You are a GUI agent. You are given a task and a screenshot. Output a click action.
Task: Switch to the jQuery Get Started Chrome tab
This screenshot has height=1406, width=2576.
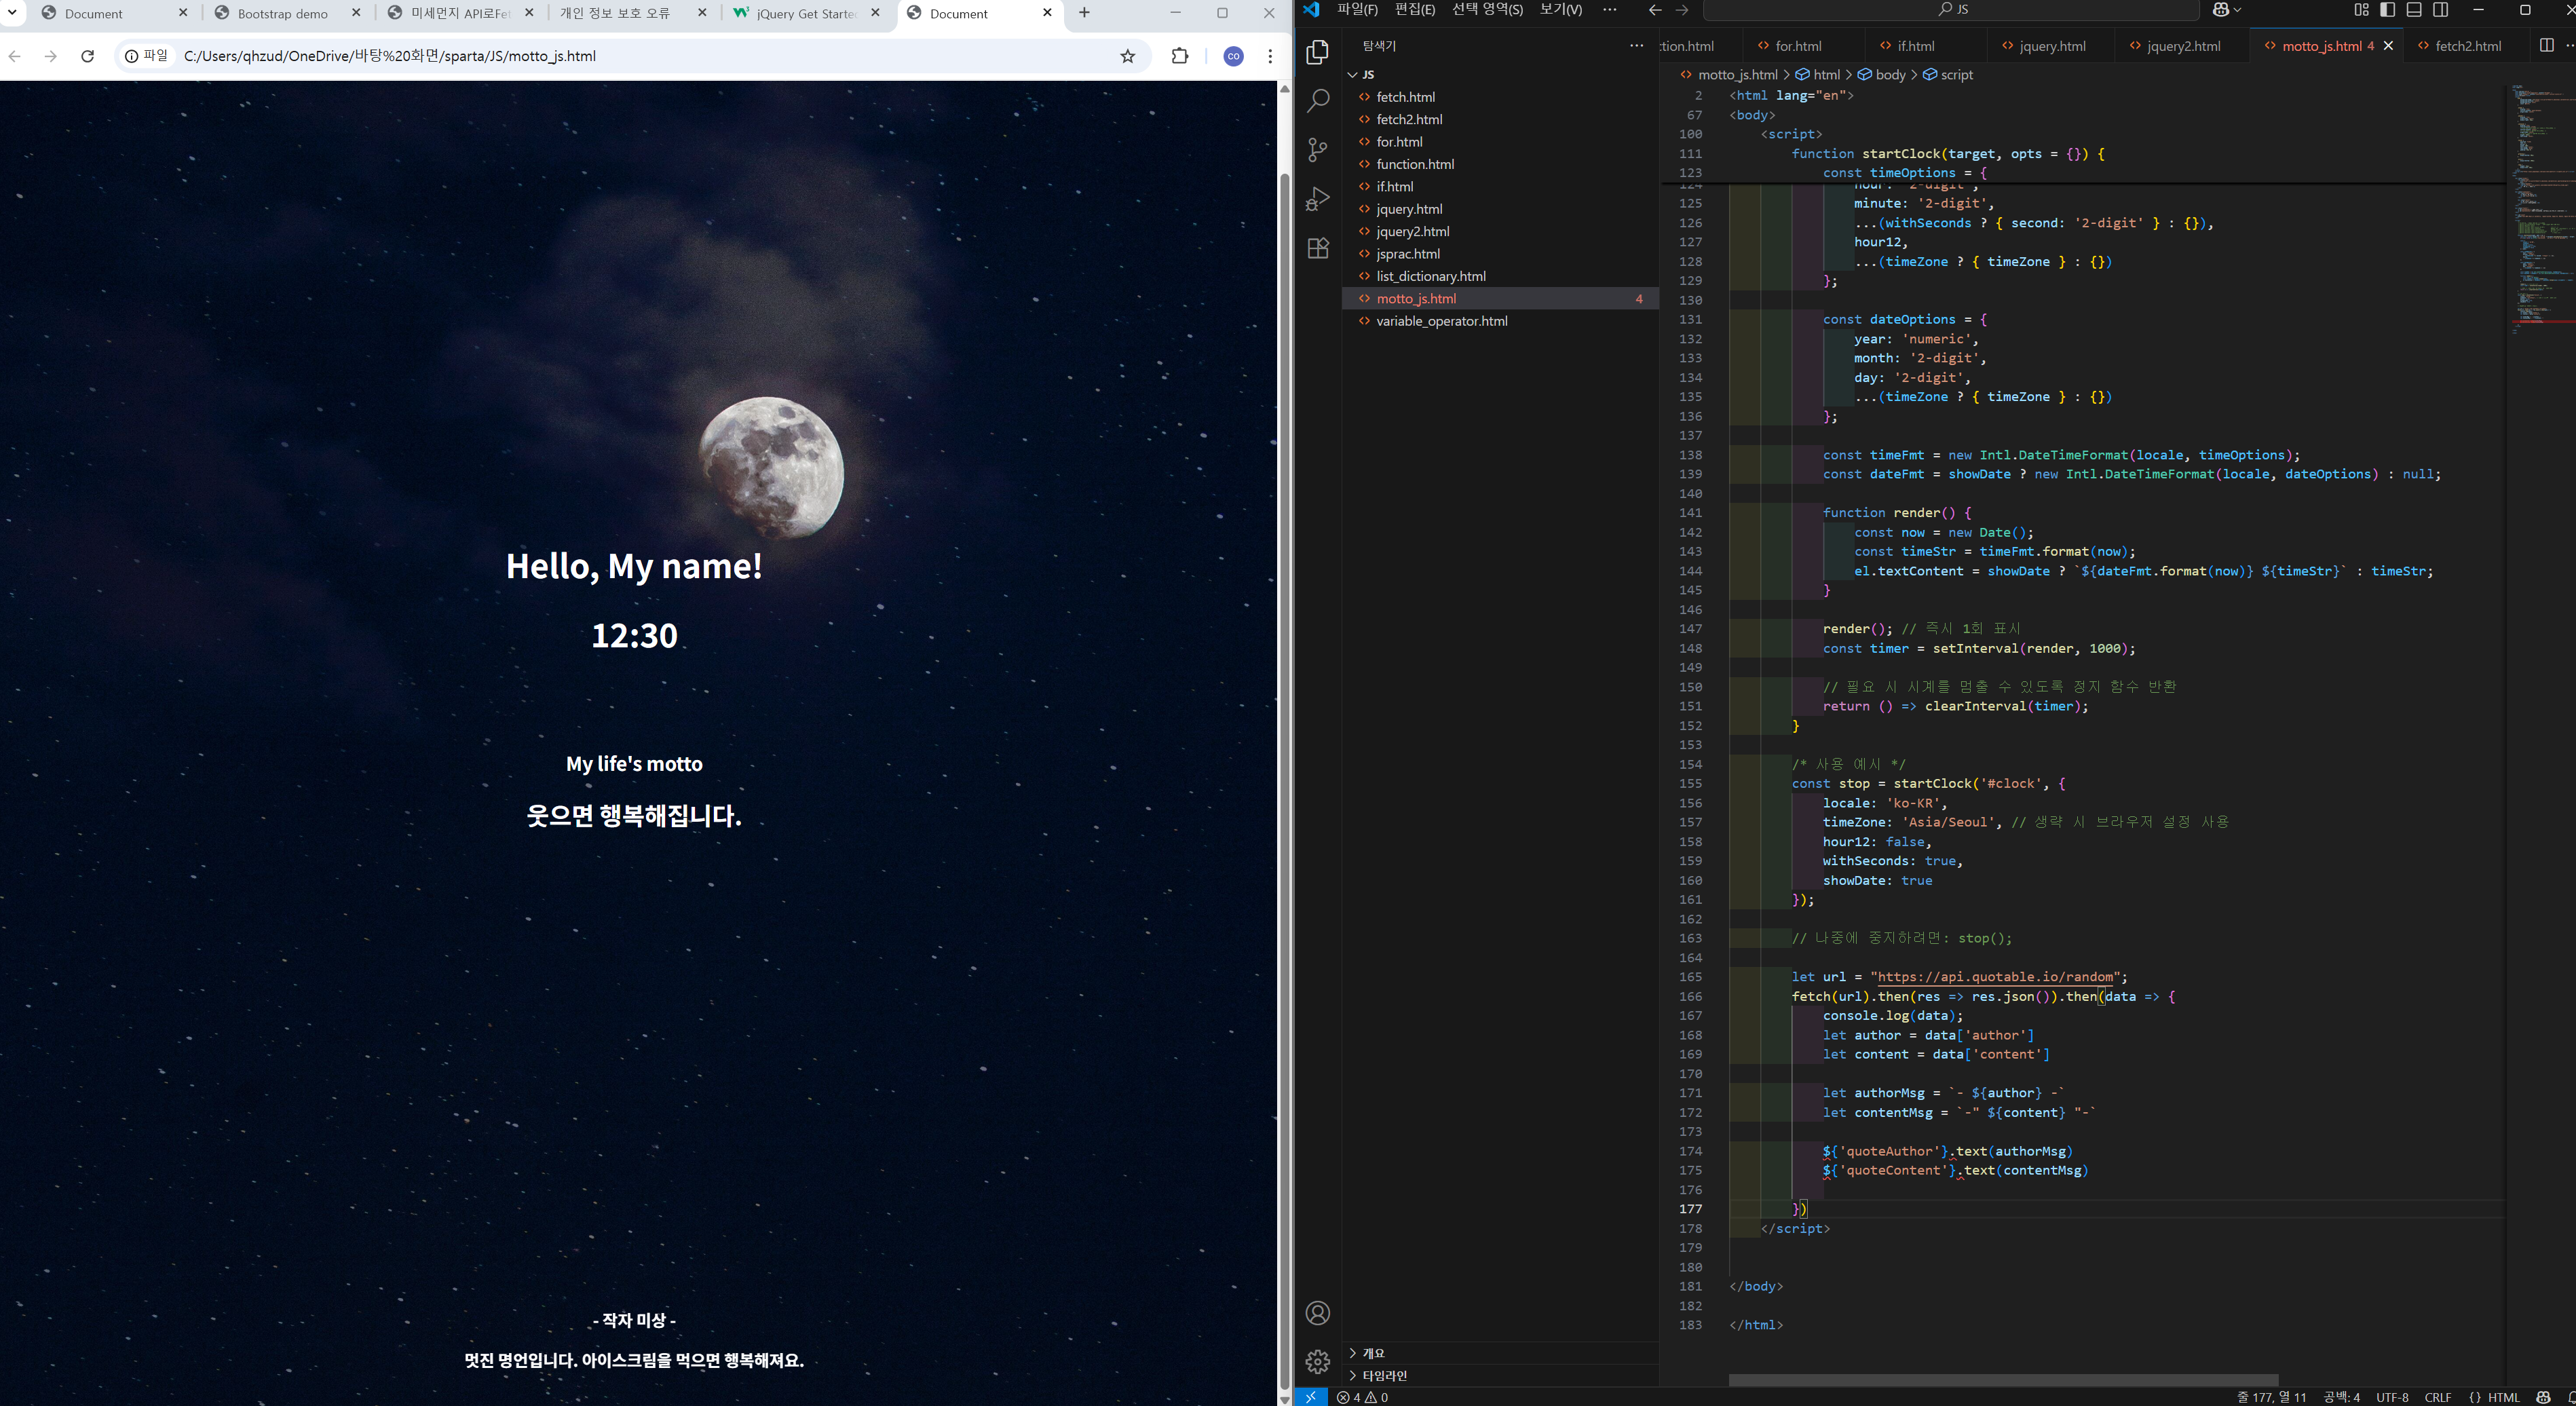pyautogui.click(x=806, y=14)
